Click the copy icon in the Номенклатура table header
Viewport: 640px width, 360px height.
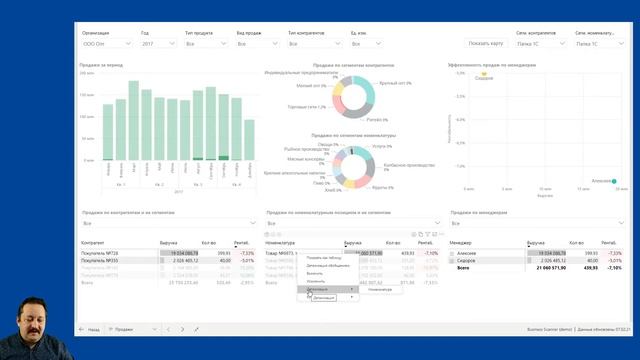point(420,234)
